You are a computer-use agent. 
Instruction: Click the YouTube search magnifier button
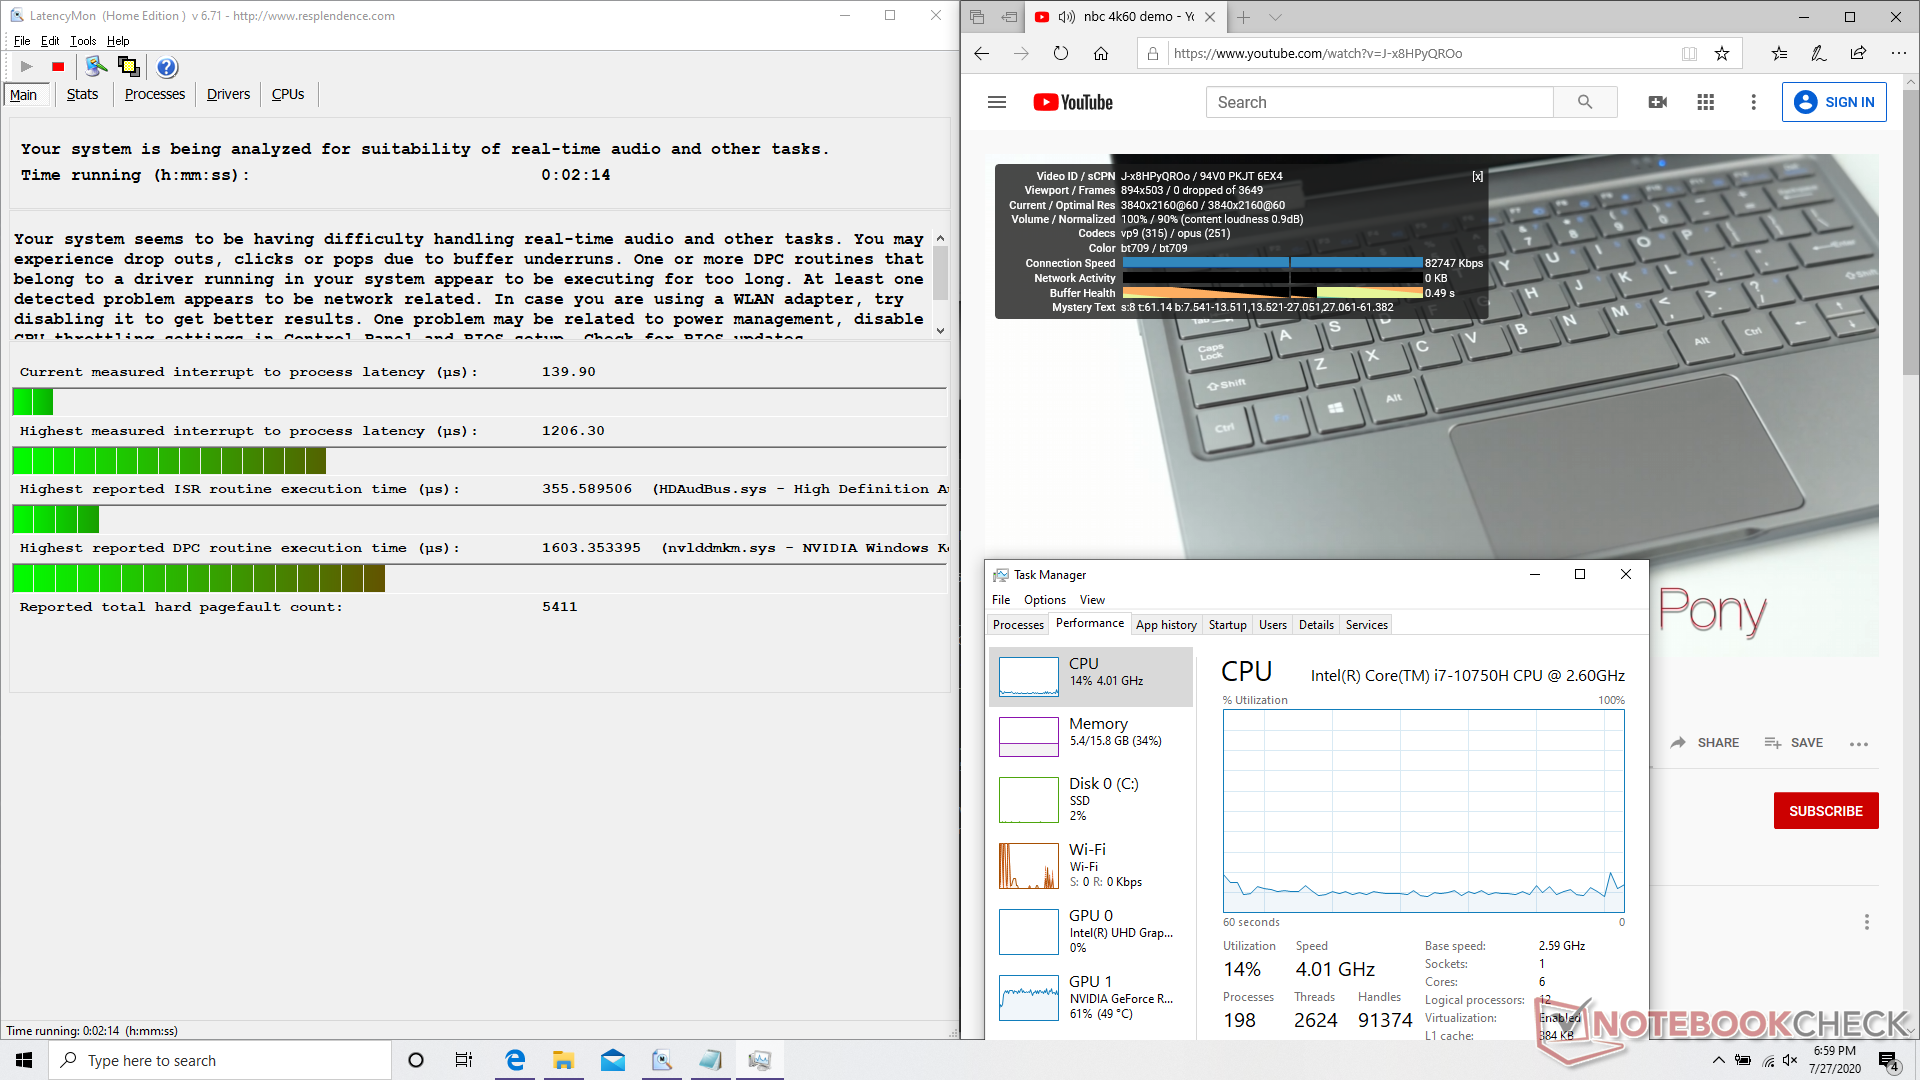pyautogui.click(x=1585, y=102)
